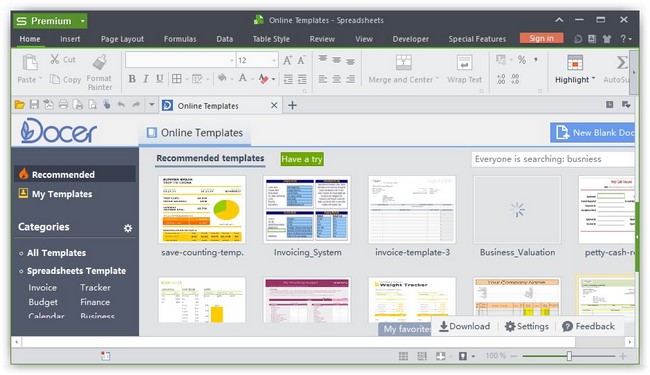Open the Data ribbon tab
This screenshot has width=650, height=375.
click(224, 39)
